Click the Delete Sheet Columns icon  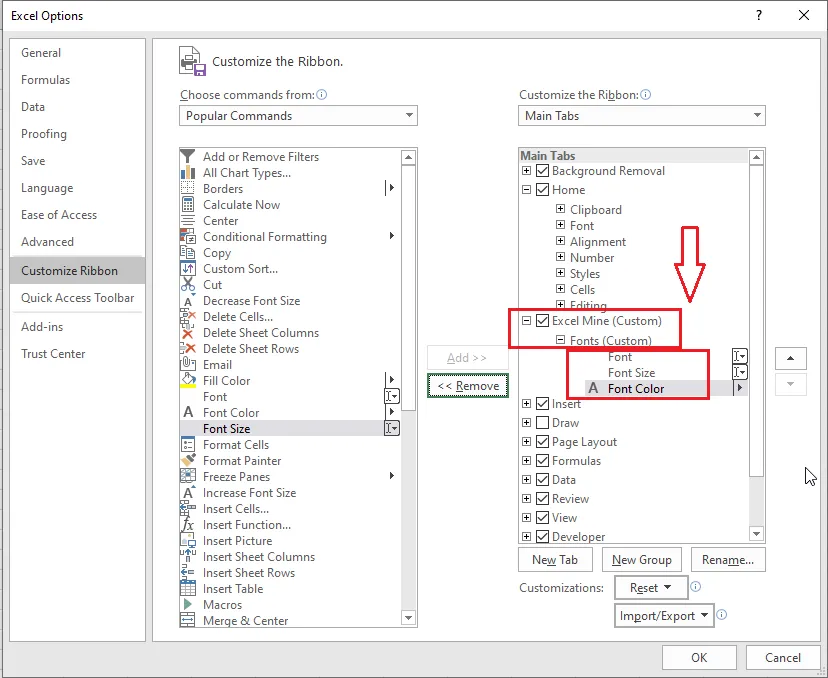[x=187, y=333]
